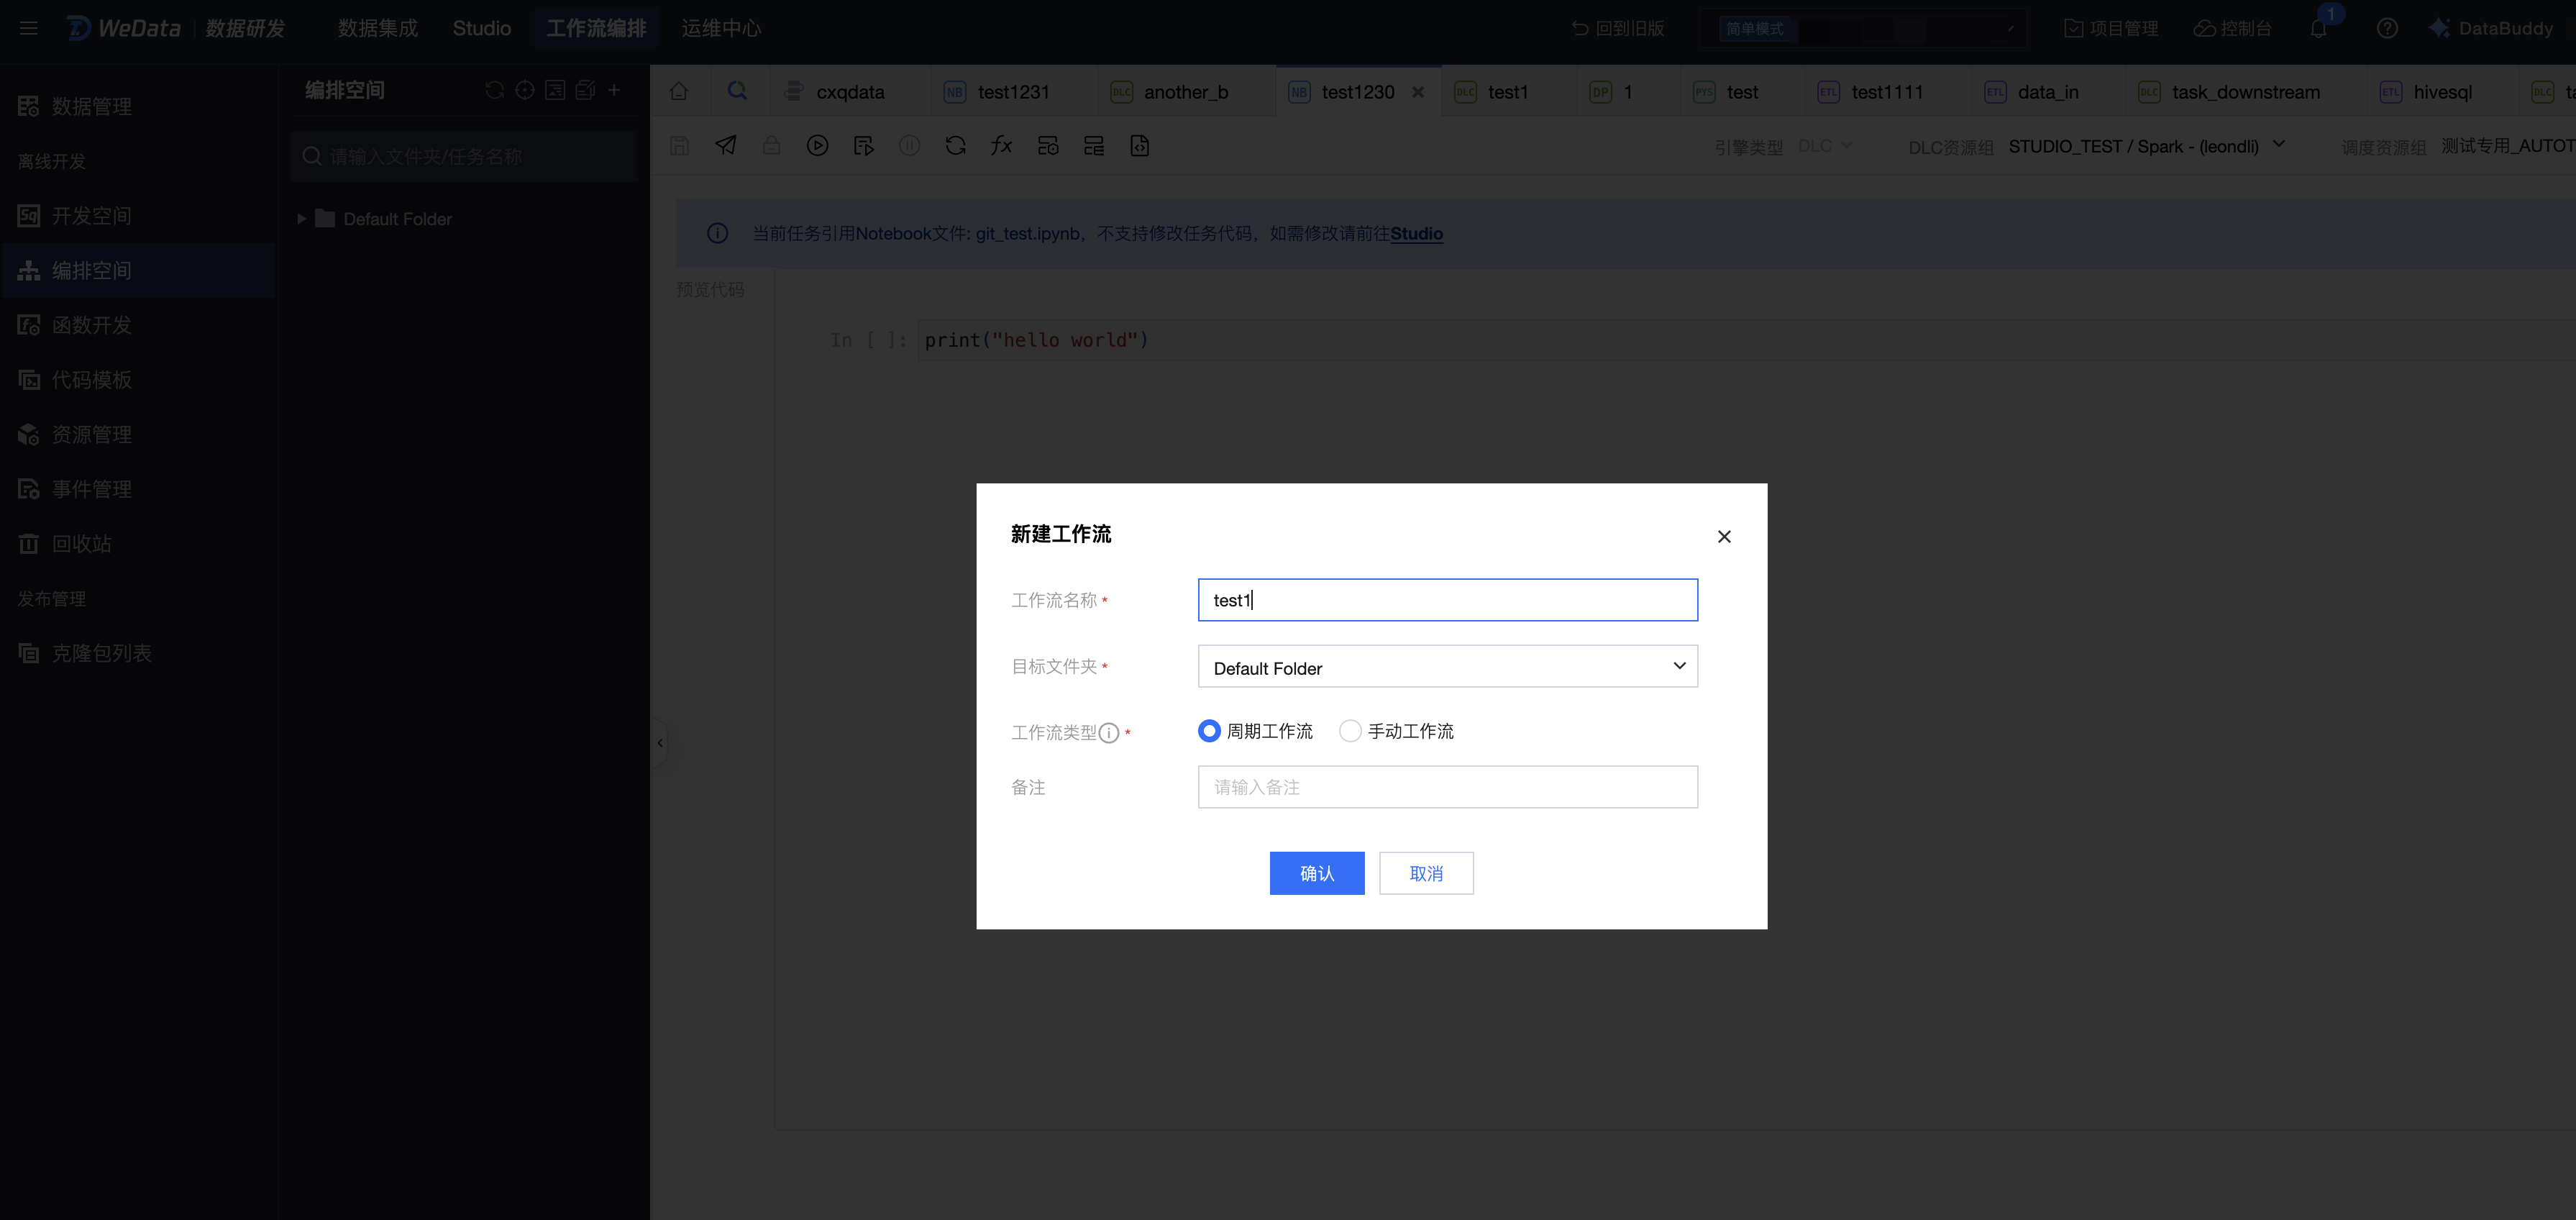The image size is (2576, 1220).
Task: Click the 确认 button
Action: (1316, 873)
